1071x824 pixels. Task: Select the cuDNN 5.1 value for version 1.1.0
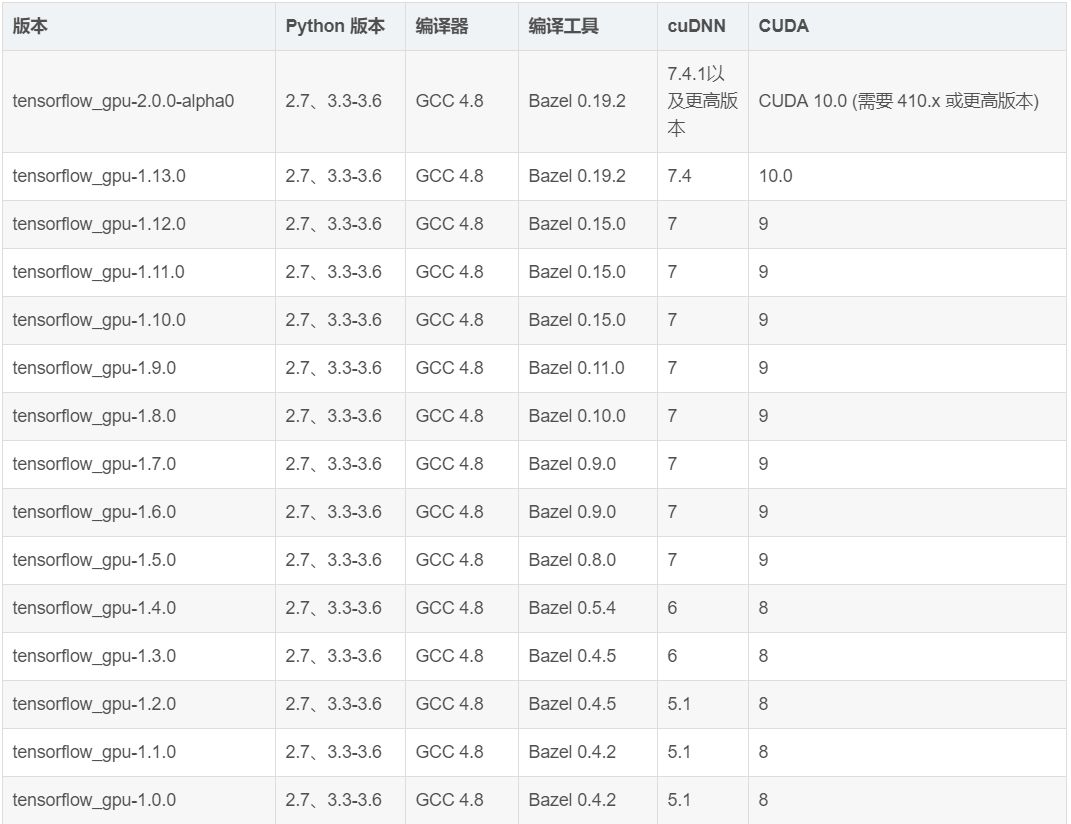pos(672,752)
